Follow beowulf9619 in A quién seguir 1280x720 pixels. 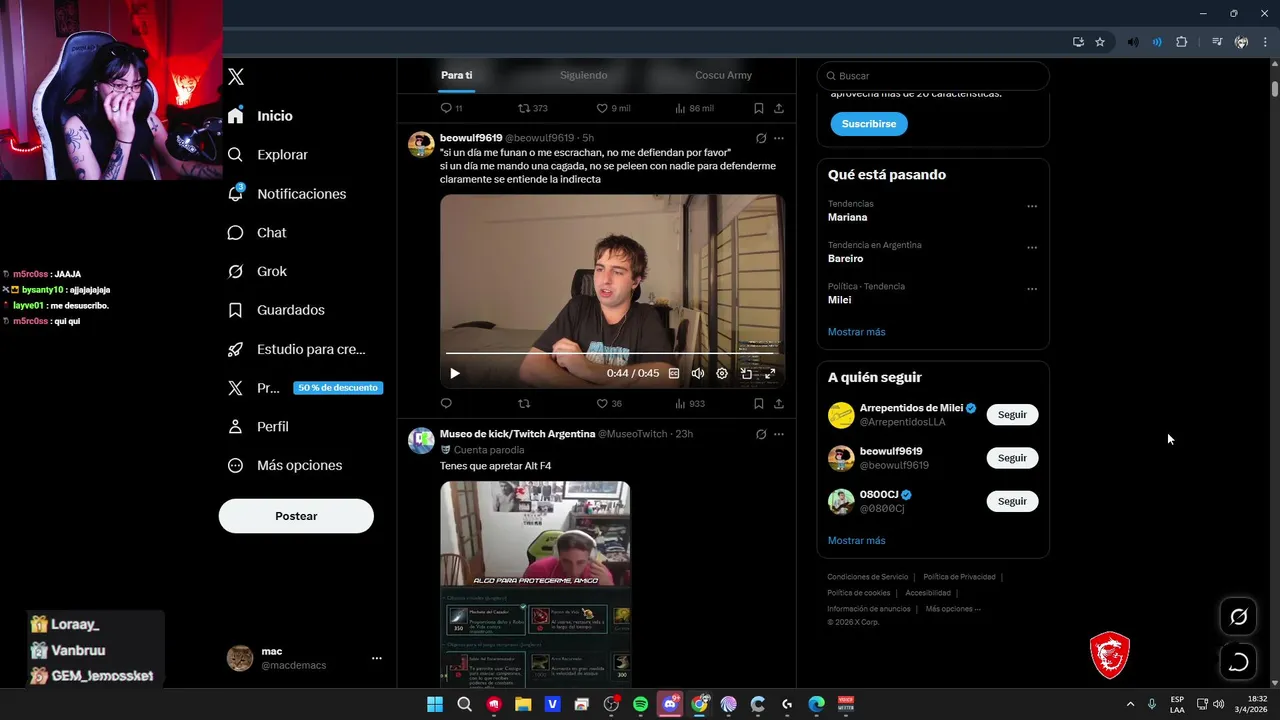click(1012, 458)
